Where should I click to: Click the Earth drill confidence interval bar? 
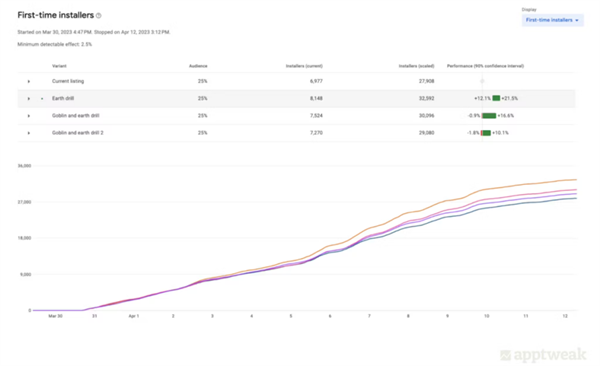[x=496, y=98]
